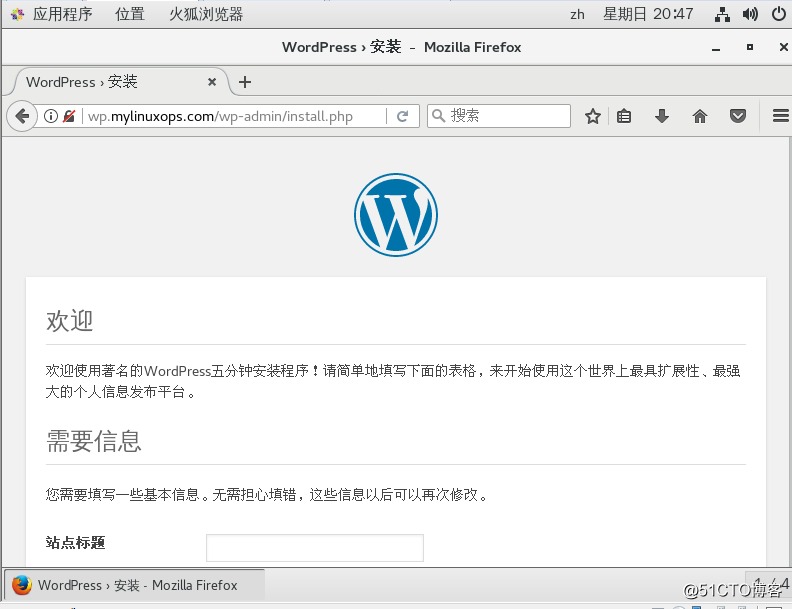The width and height of the screenshot is (792, 609).
Task: Open the clock 星期日 20:47
Action: point(648,14)
